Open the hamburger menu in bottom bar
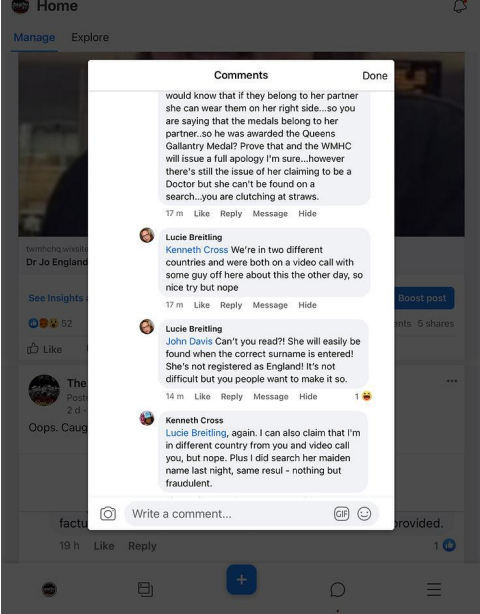 click(434, 589)
